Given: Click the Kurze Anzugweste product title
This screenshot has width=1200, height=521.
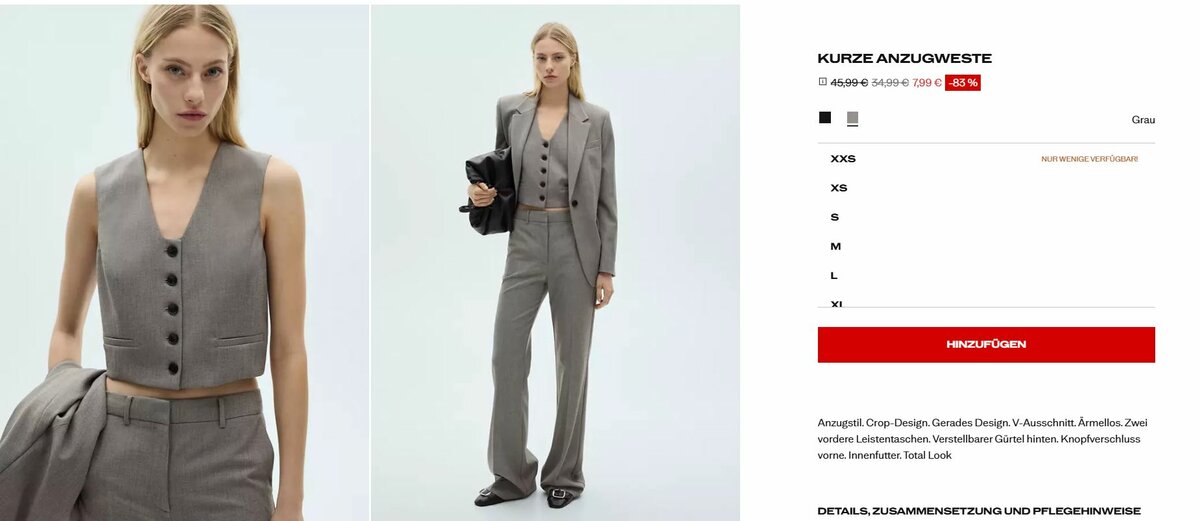Looking at the screenshot, I should click(905, 58).
